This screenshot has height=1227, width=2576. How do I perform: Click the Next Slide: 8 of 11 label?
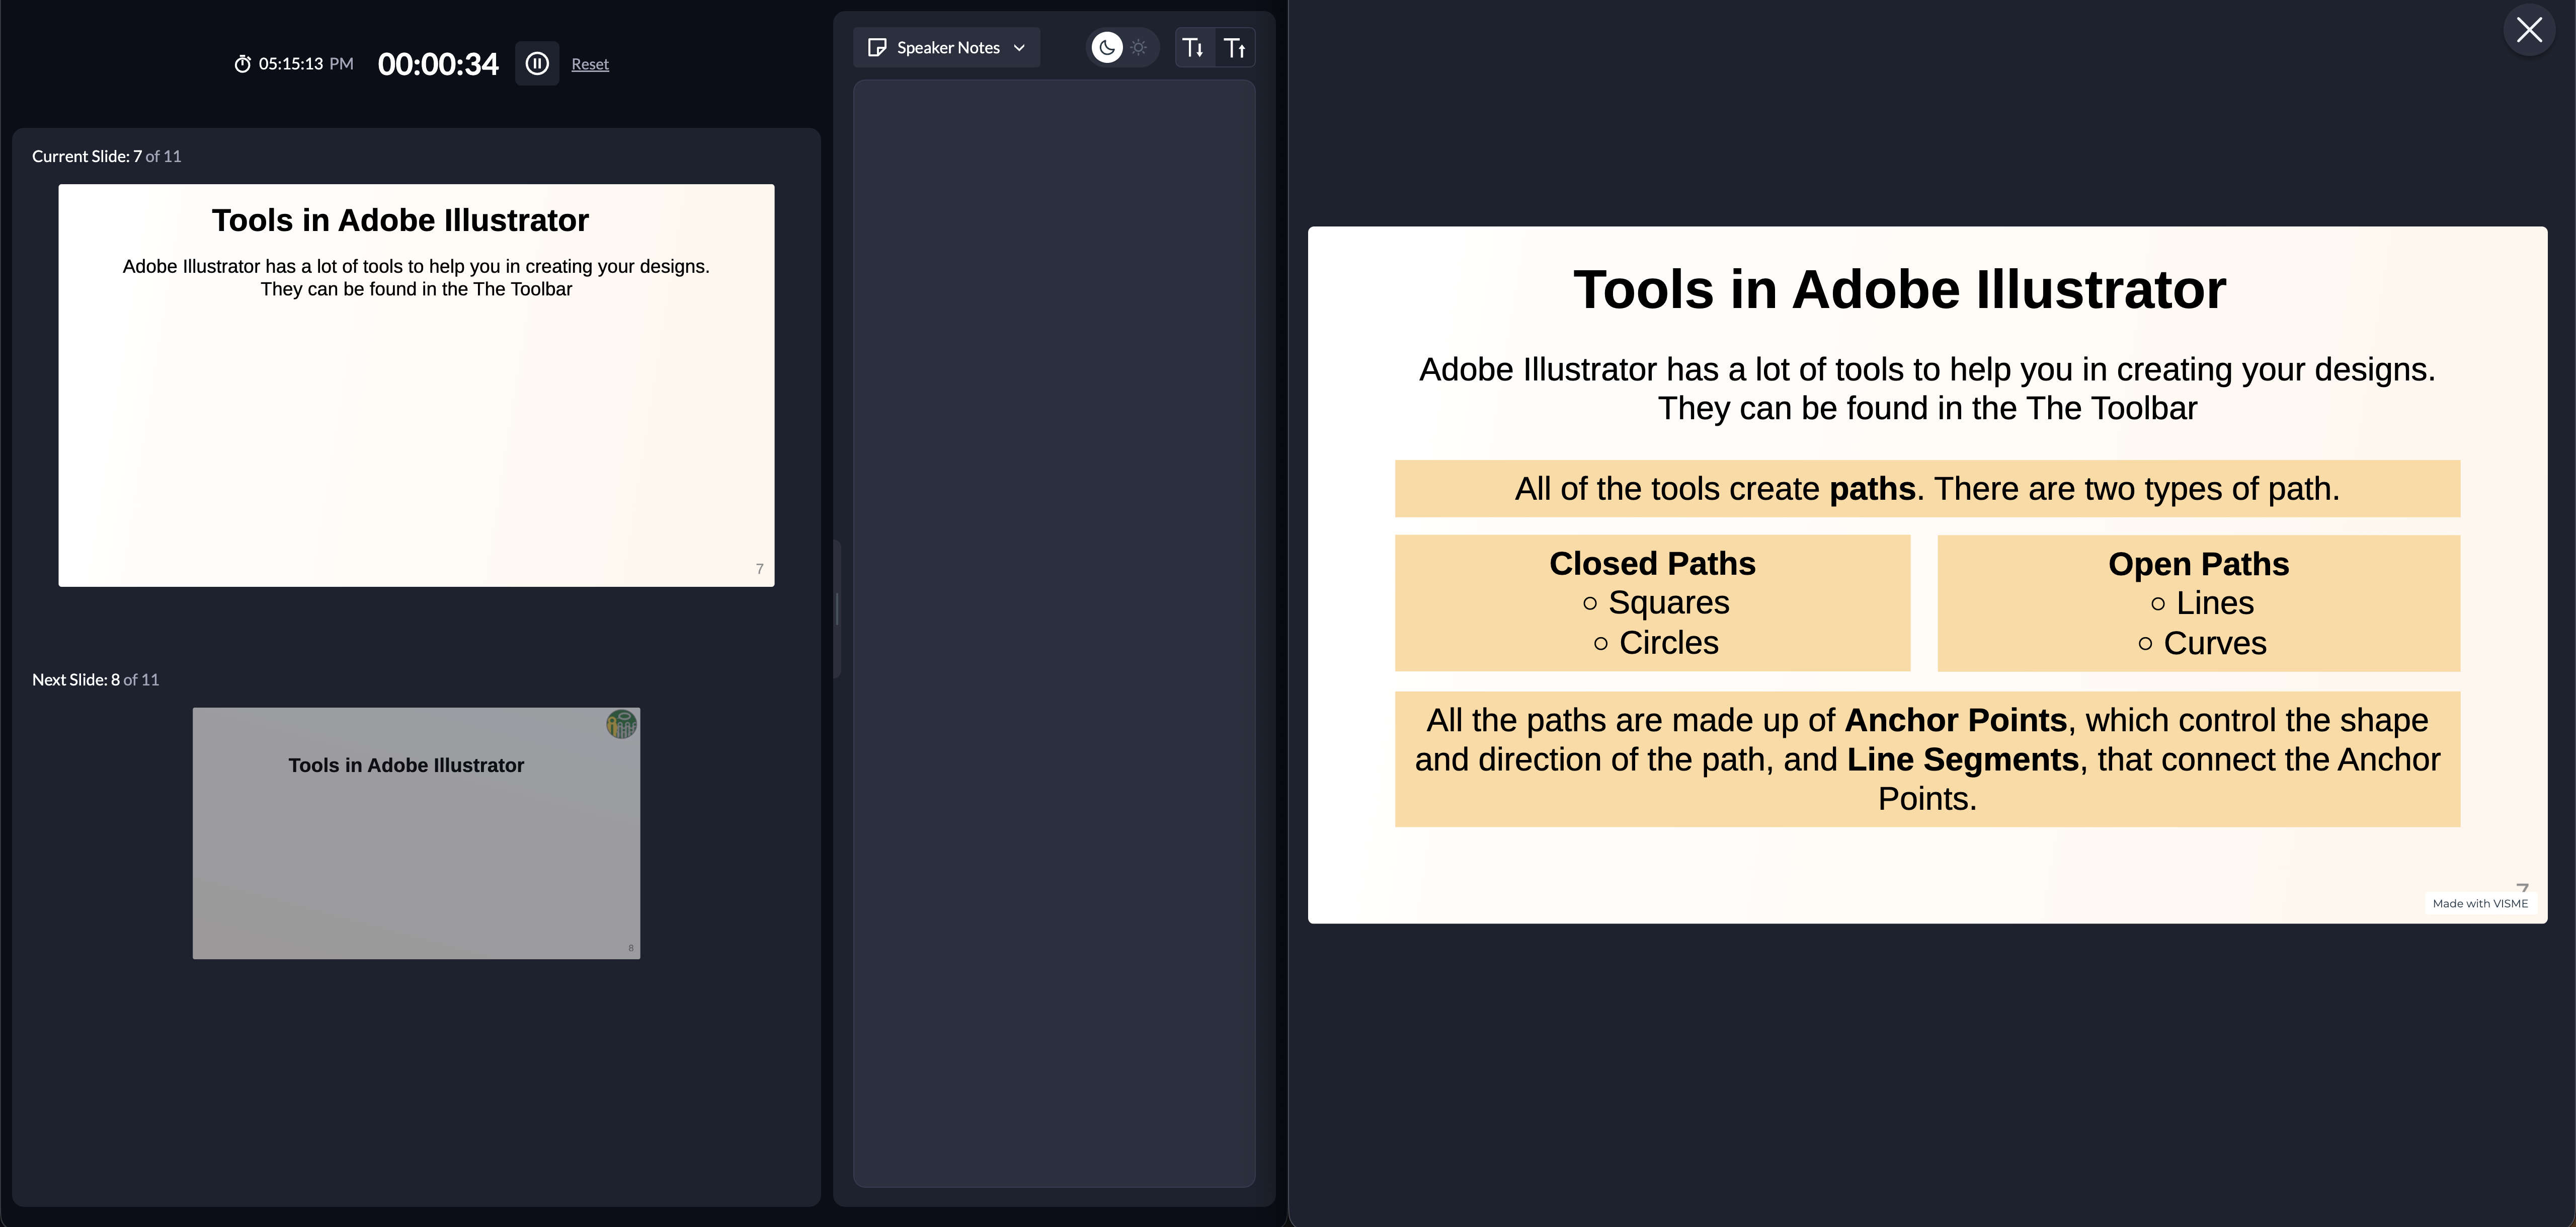point(95,679)
